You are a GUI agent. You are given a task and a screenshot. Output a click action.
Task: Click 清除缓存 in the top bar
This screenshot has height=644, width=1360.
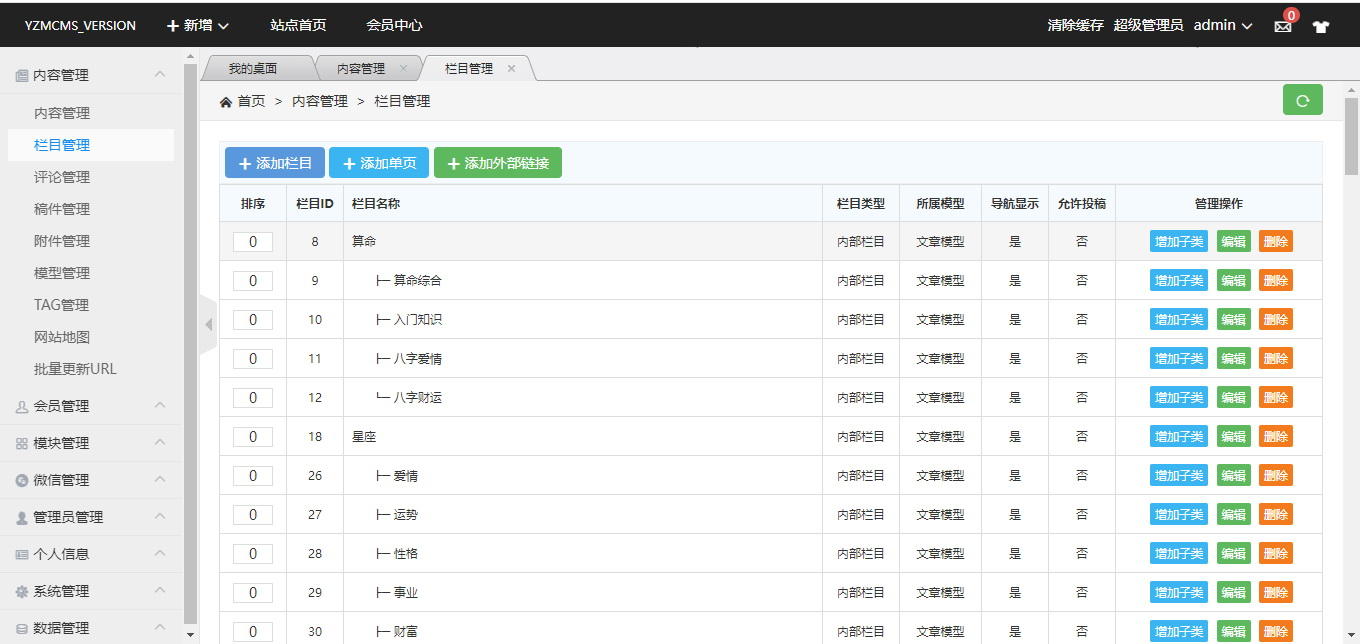pyautogui.click(x=1075, y=25)
